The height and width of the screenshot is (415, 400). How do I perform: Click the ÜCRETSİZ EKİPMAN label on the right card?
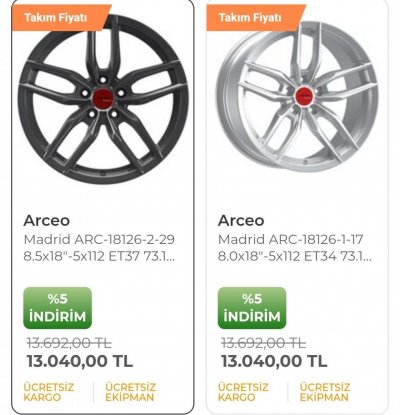tap(325, 392)
